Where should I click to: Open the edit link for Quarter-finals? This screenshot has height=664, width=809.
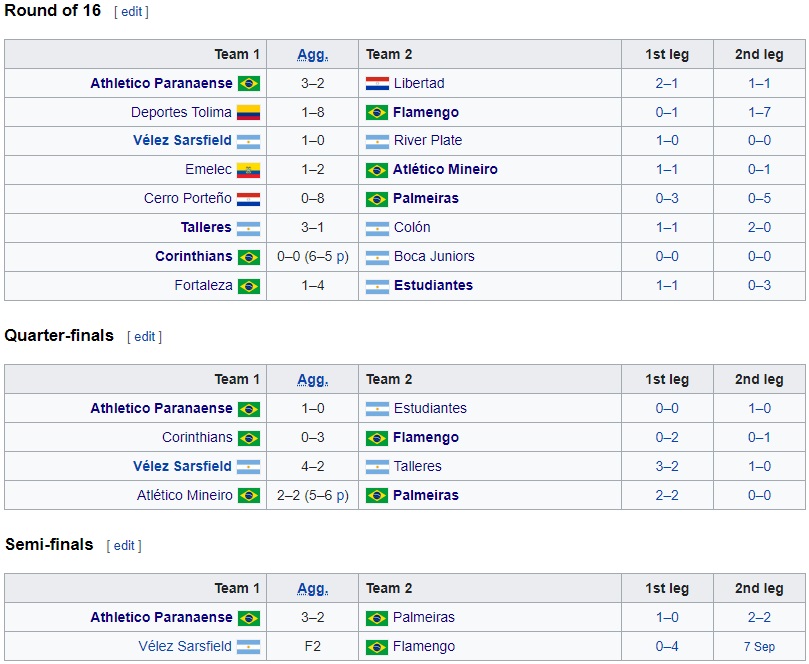click(145, 338)
